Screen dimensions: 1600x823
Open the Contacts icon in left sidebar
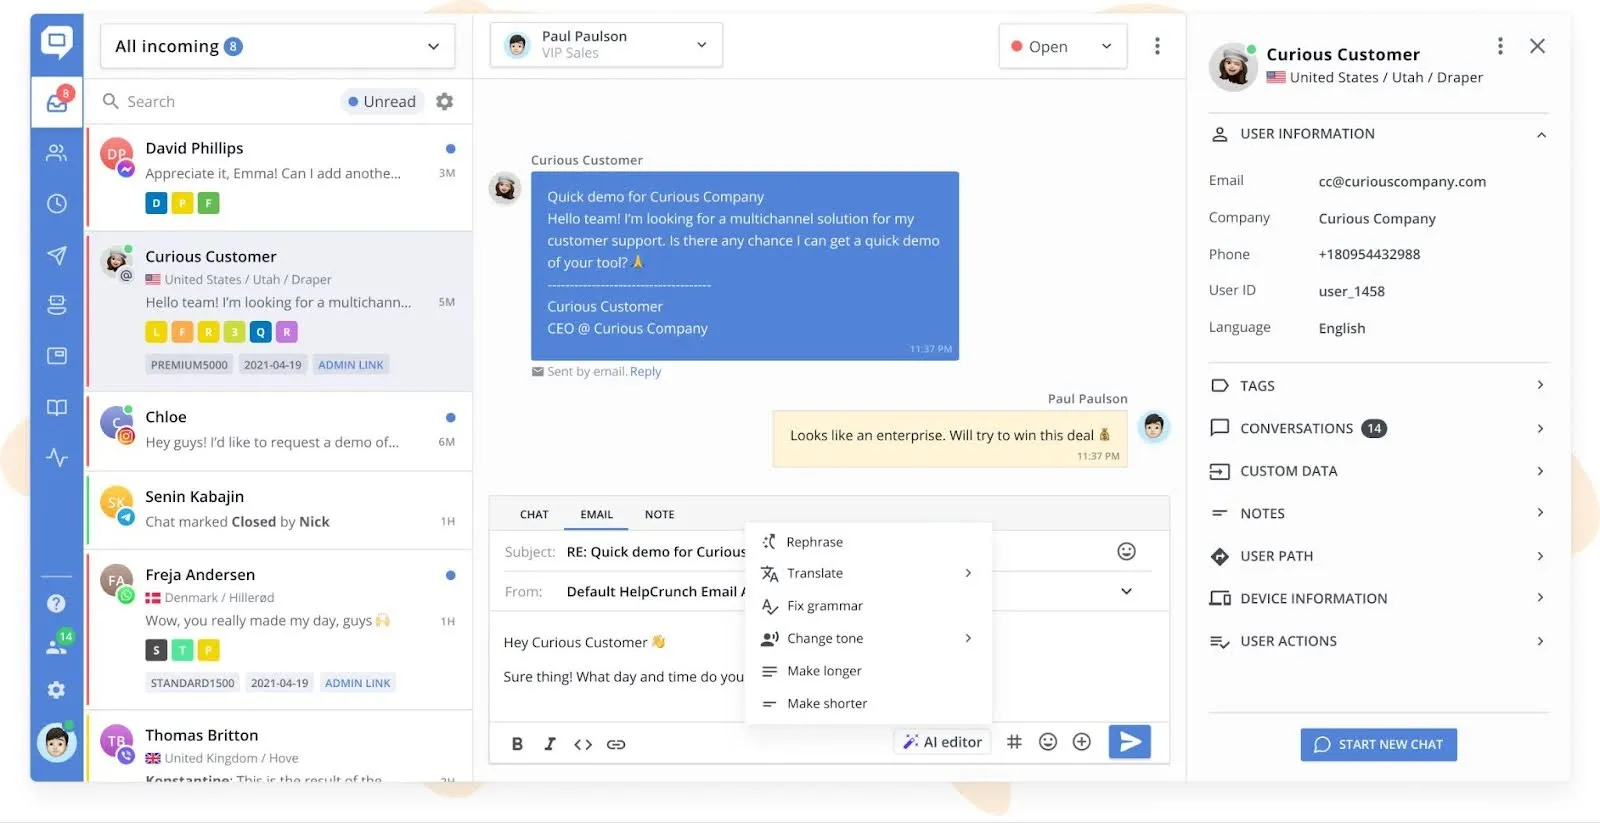click(57, 153)
